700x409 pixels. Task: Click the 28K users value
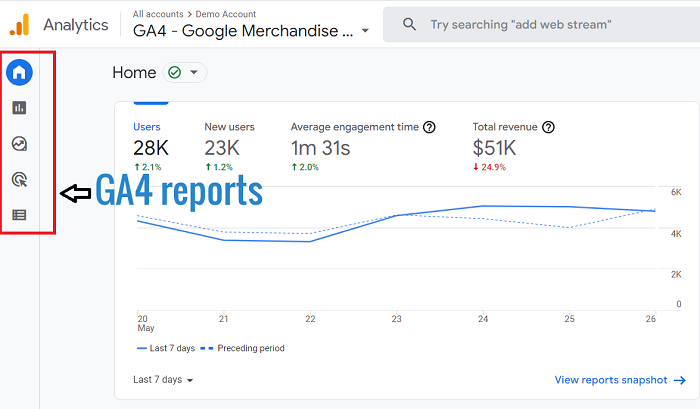[x=151, y=148]
